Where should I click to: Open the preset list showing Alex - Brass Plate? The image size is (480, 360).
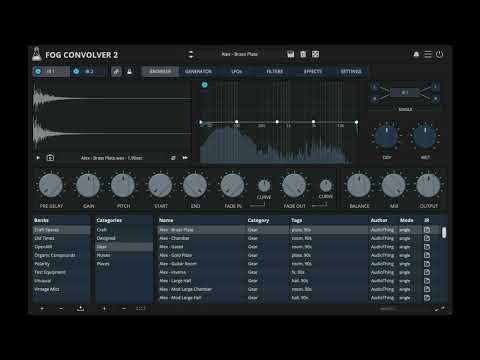pyautogui.click(x=240, y=54)
